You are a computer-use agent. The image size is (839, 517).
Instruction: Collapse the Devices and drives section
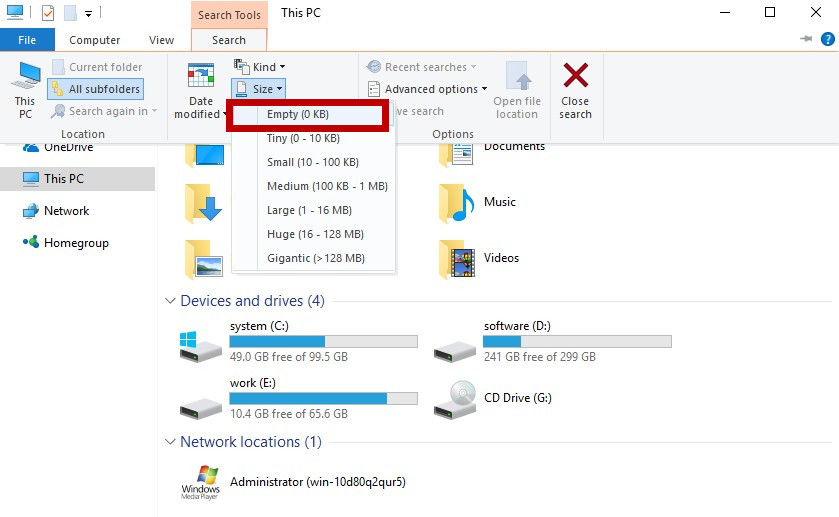pos(170,301)
